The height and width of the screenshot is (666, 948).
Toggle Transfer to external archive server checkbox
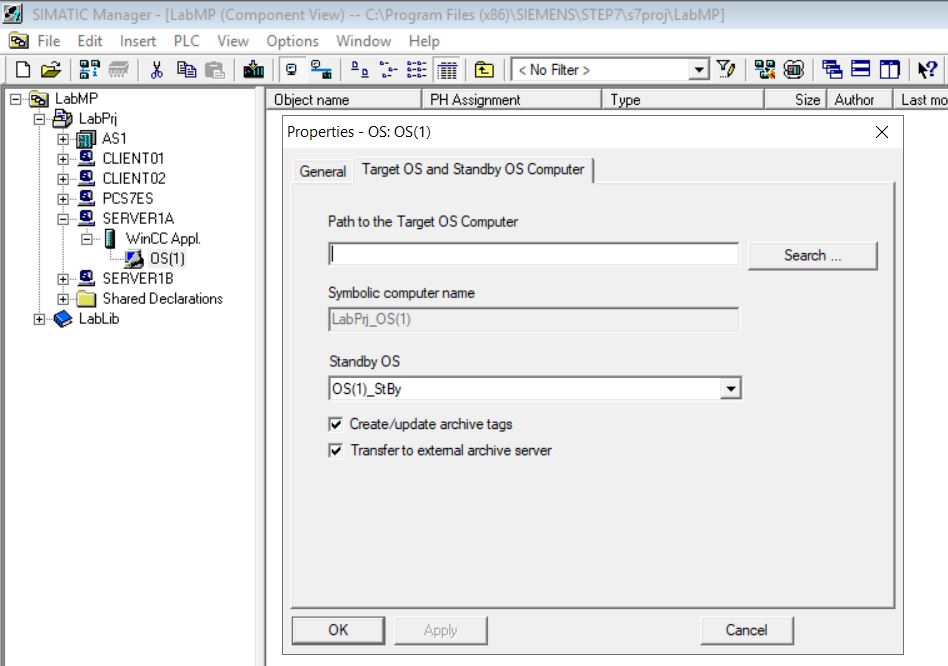point(336,450)
